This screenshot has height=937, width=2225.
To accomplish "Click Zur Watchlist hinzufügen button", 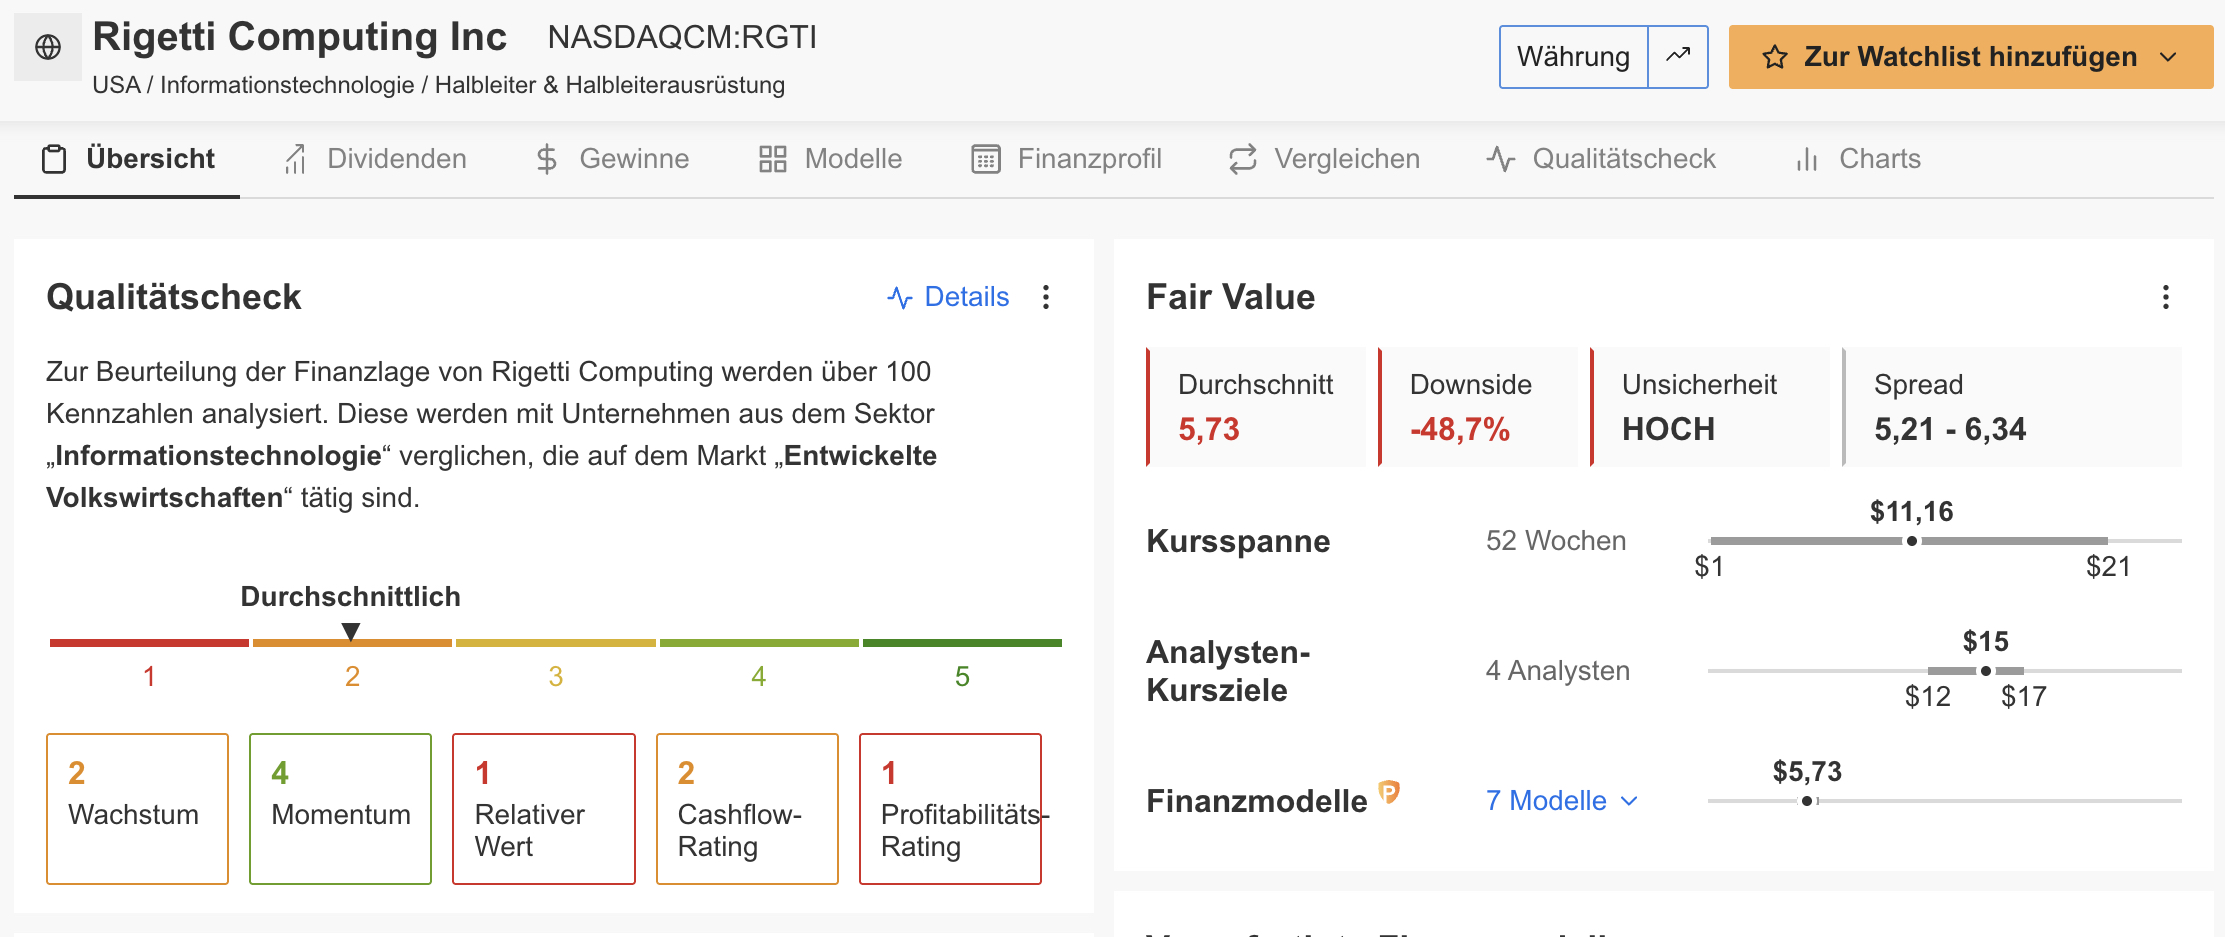I will (1970, 57).
